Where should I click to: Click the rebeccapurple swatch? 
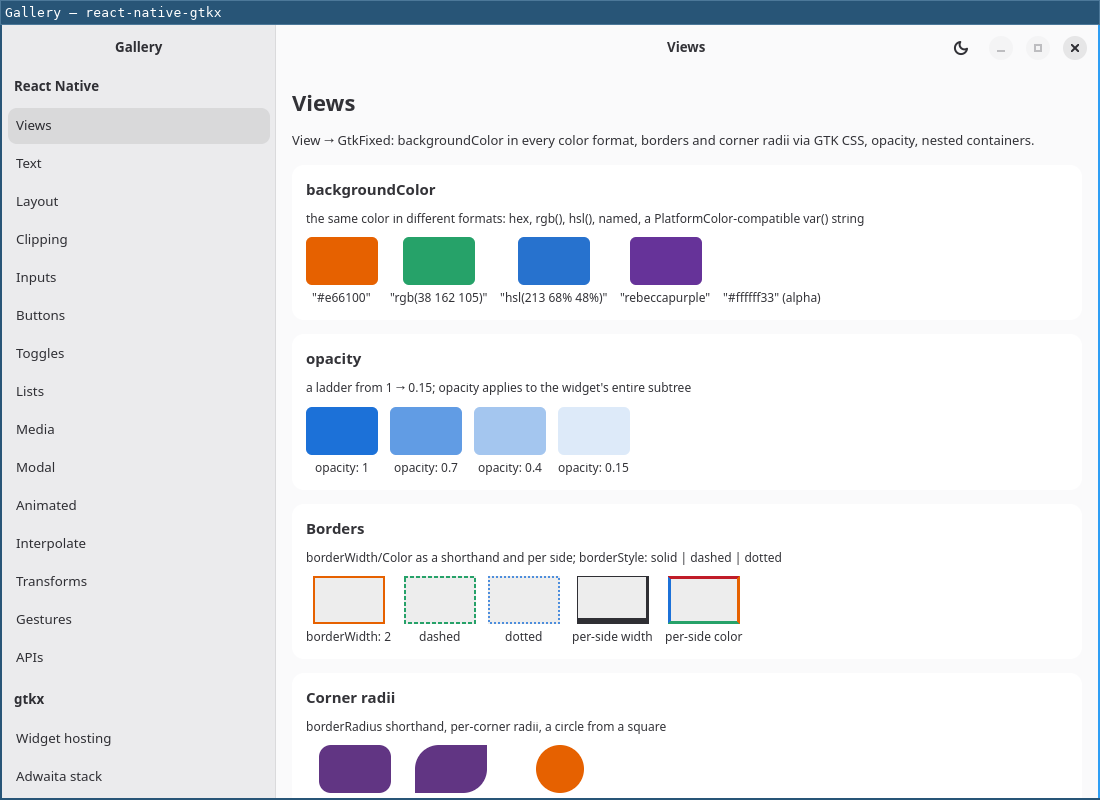[x=666, y=261]
